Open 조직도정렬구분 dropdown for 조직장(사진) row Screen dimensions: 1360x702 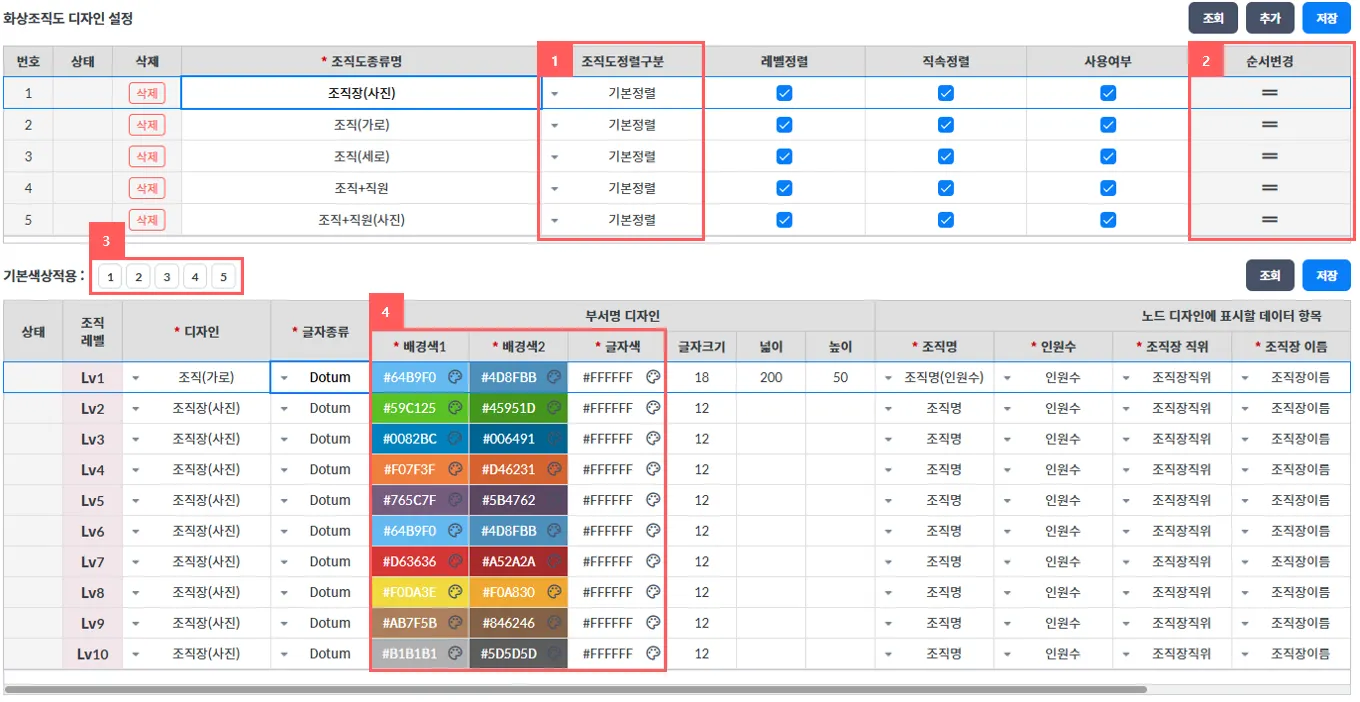click(x=555, y=94)
